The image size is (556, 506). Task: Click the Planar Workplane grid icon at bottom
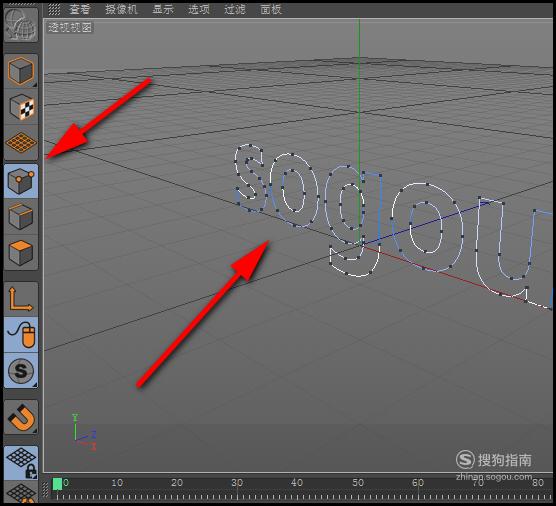click(21, 492)
